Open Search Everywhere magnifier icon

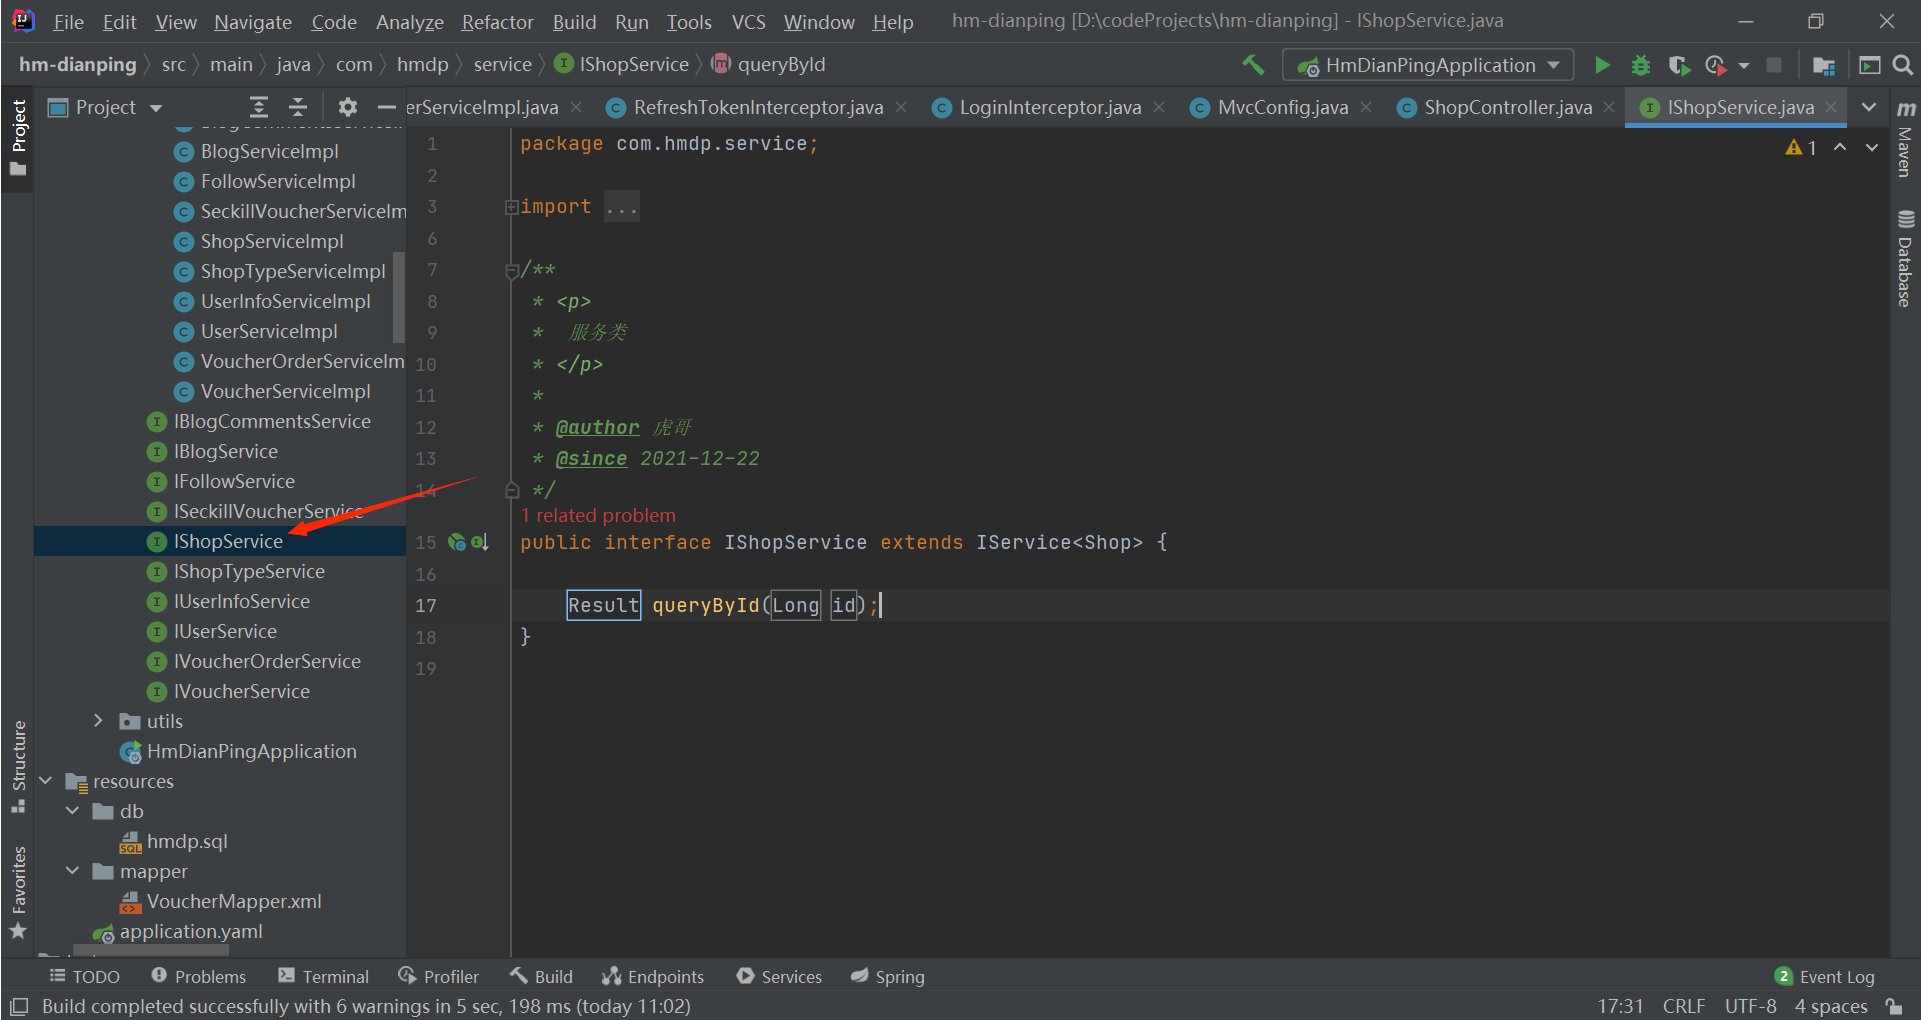coord(1903,65)
